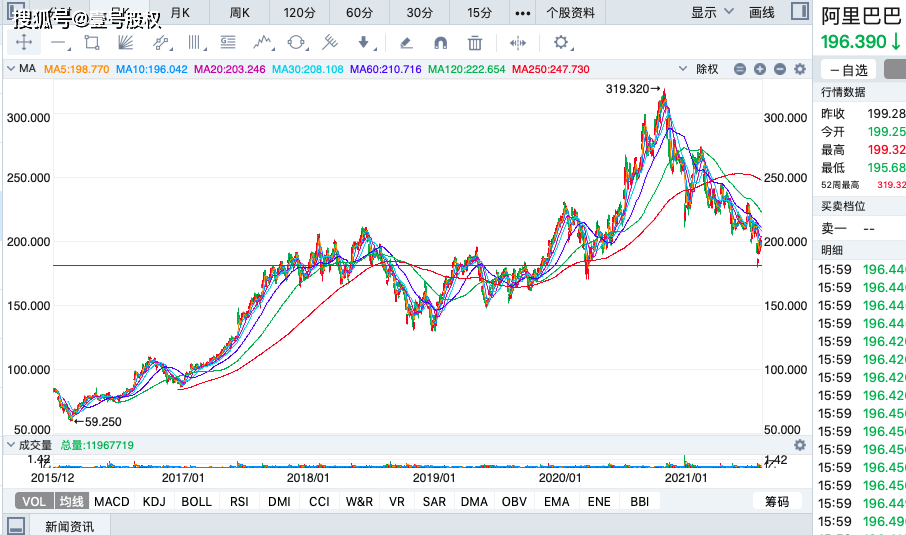Select the ENE indicator
906x535 pixels.
(x=599, y=501)
